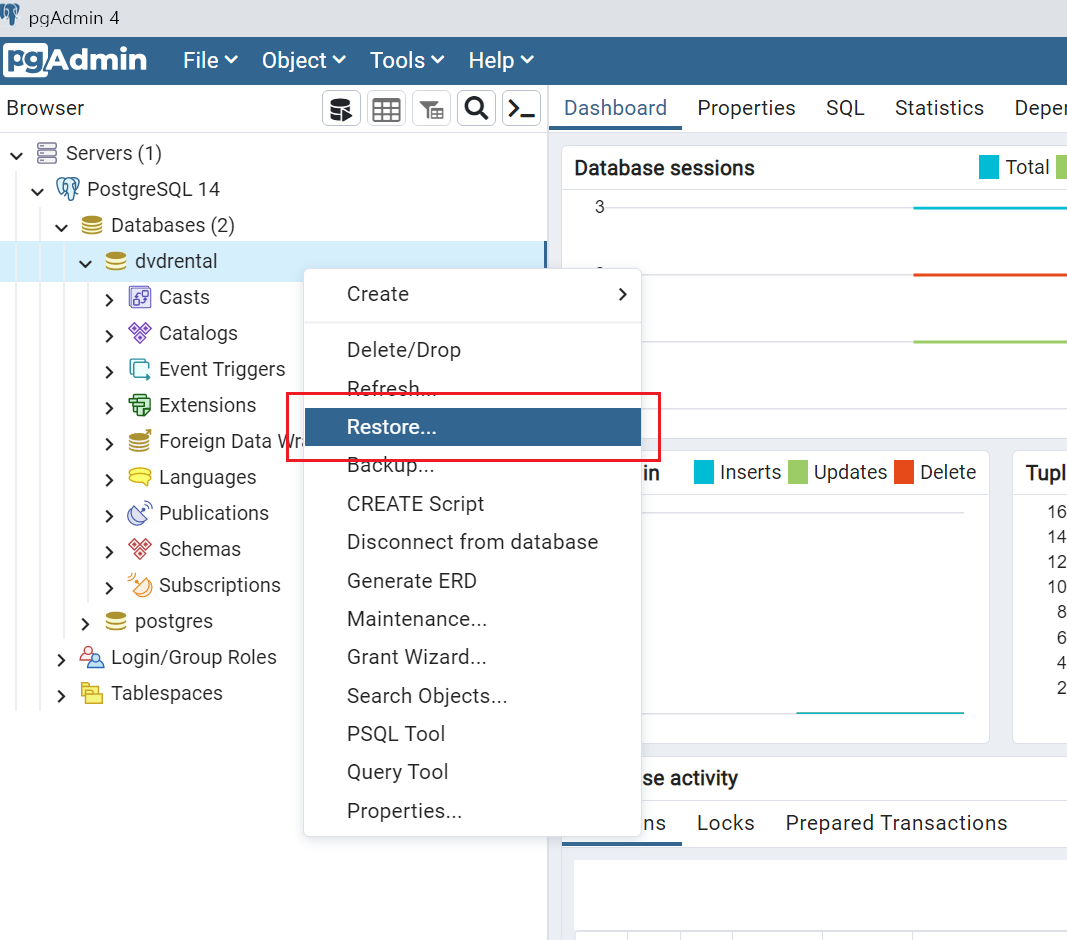This screenshot has width=1067, height=940.
Task: Select Query Tool context menu entry
Action: point(473,772)
